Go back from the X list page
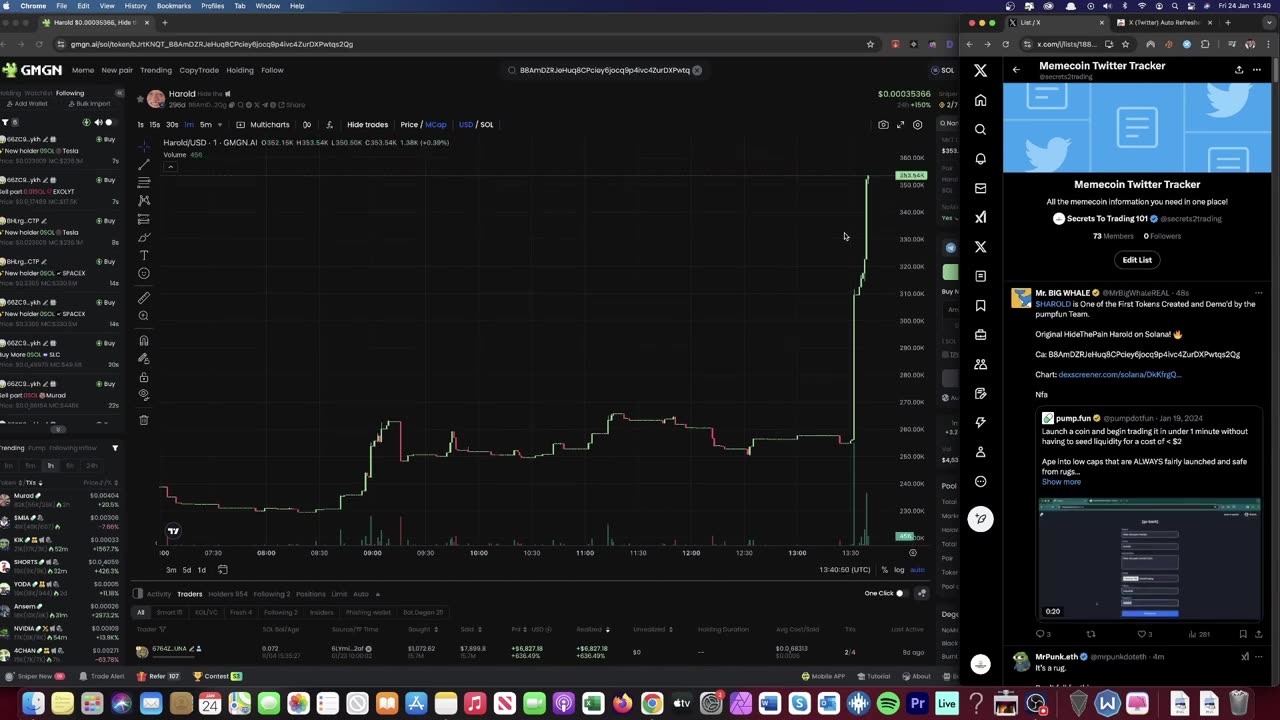Screen dimensions: 1280x720 coord(1016,69)
